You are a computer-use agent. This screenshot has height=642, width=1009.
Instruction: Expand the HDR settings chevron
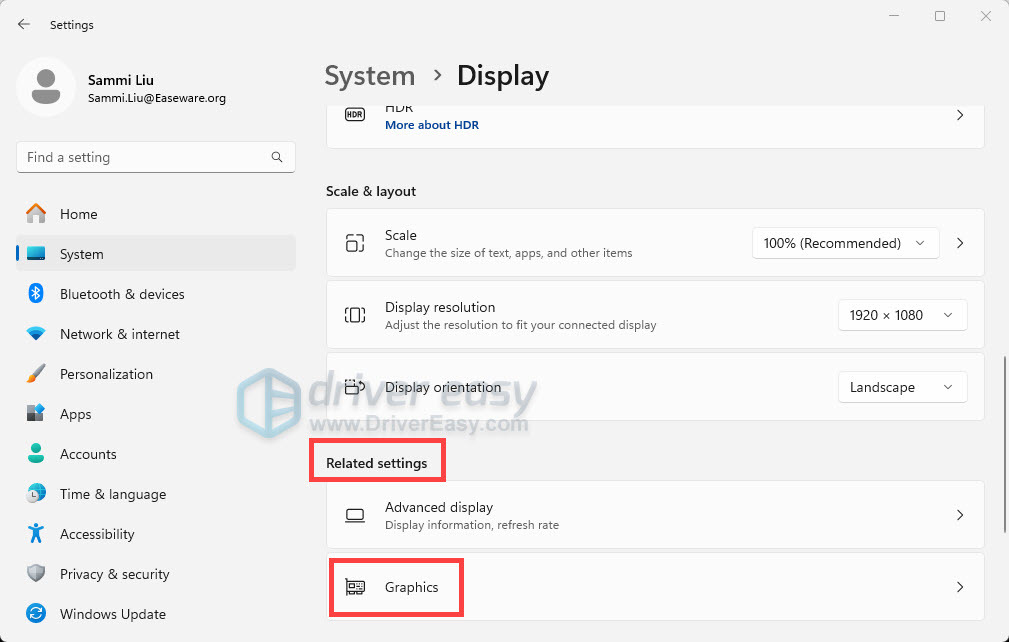[x=960, y=116]
